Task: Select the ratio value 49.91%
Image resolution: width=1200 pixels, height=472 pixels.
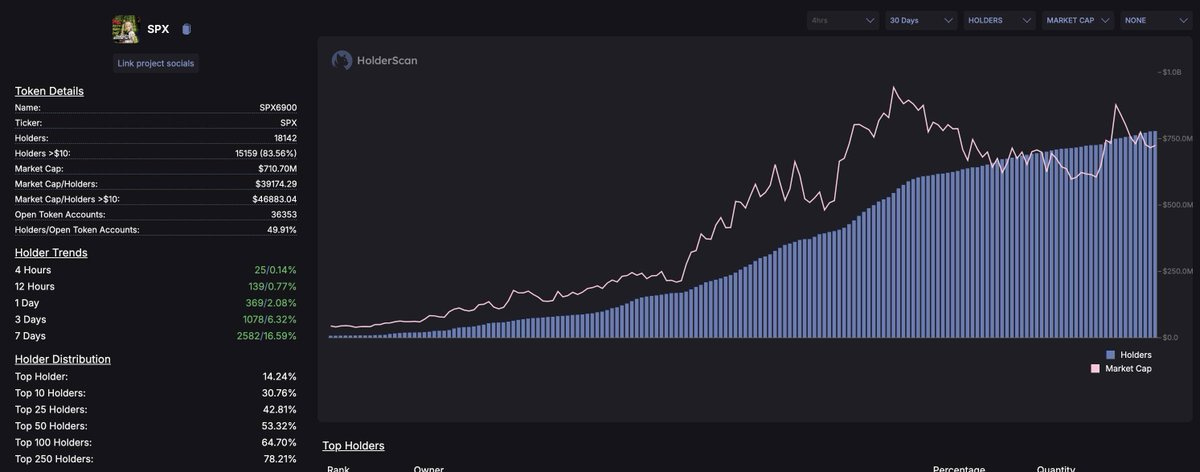Action: point(281,230)
